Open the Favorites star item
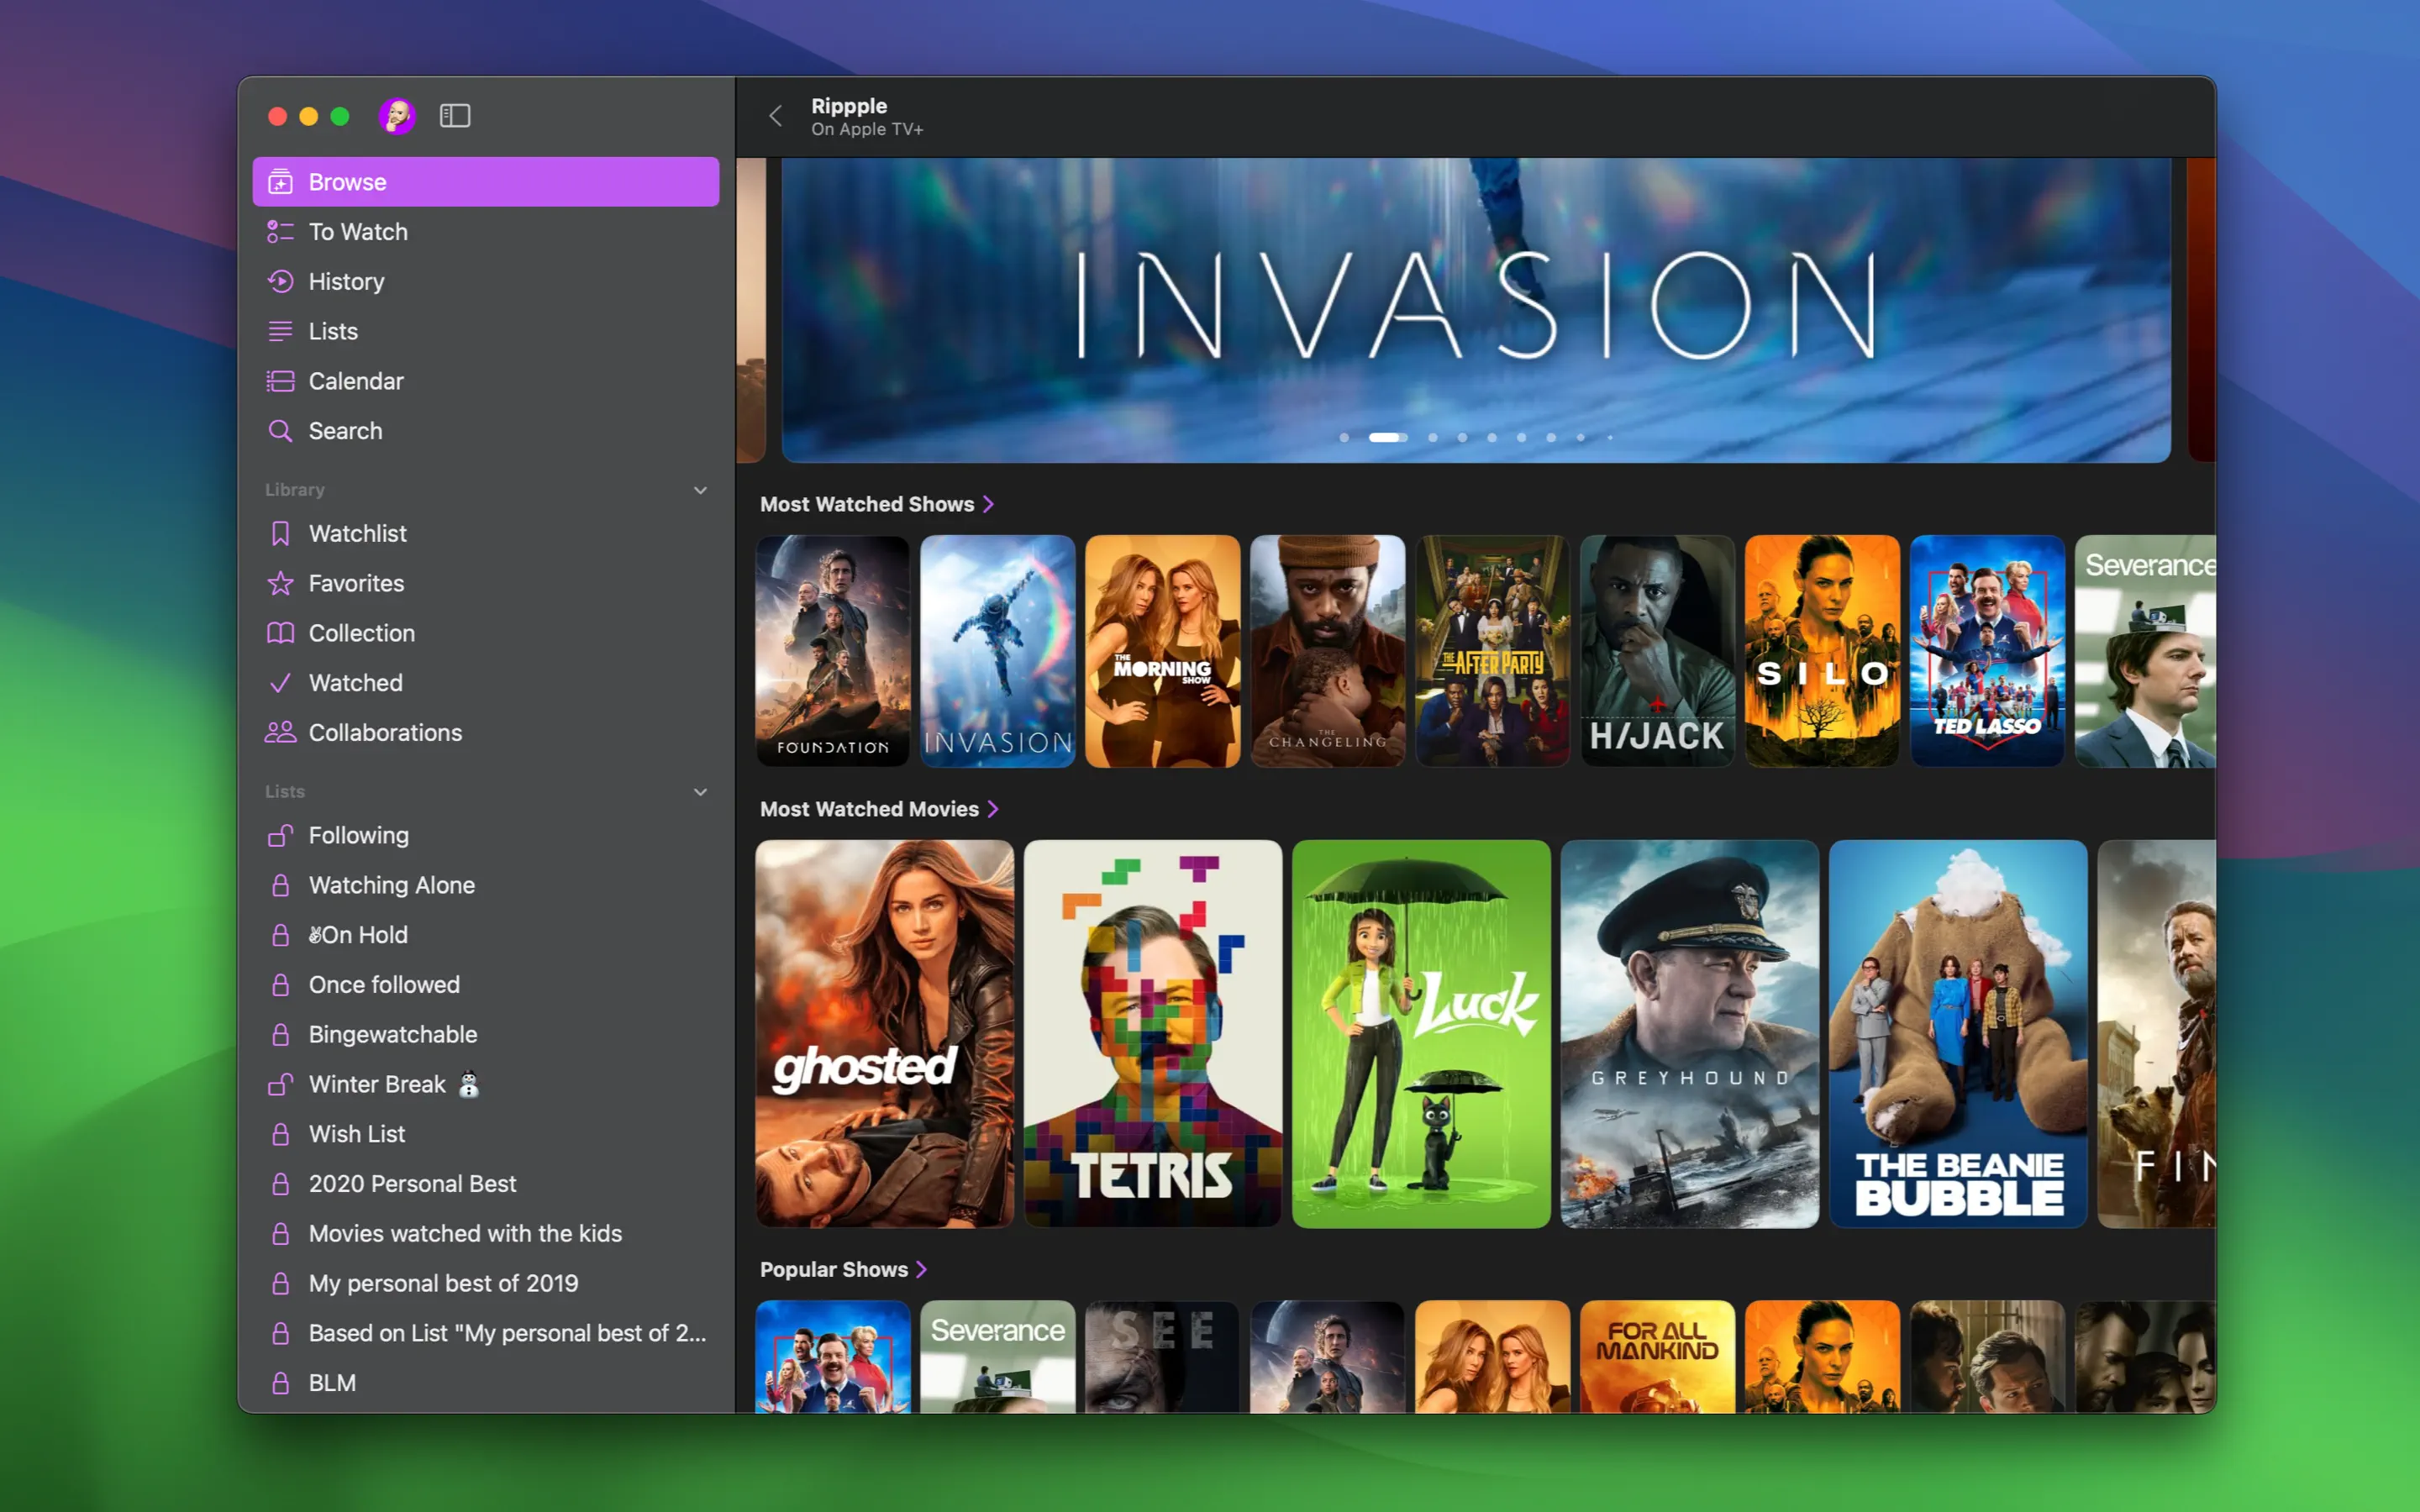Viewport: 2420px width, 1512px height. click(x=355, y=583)
